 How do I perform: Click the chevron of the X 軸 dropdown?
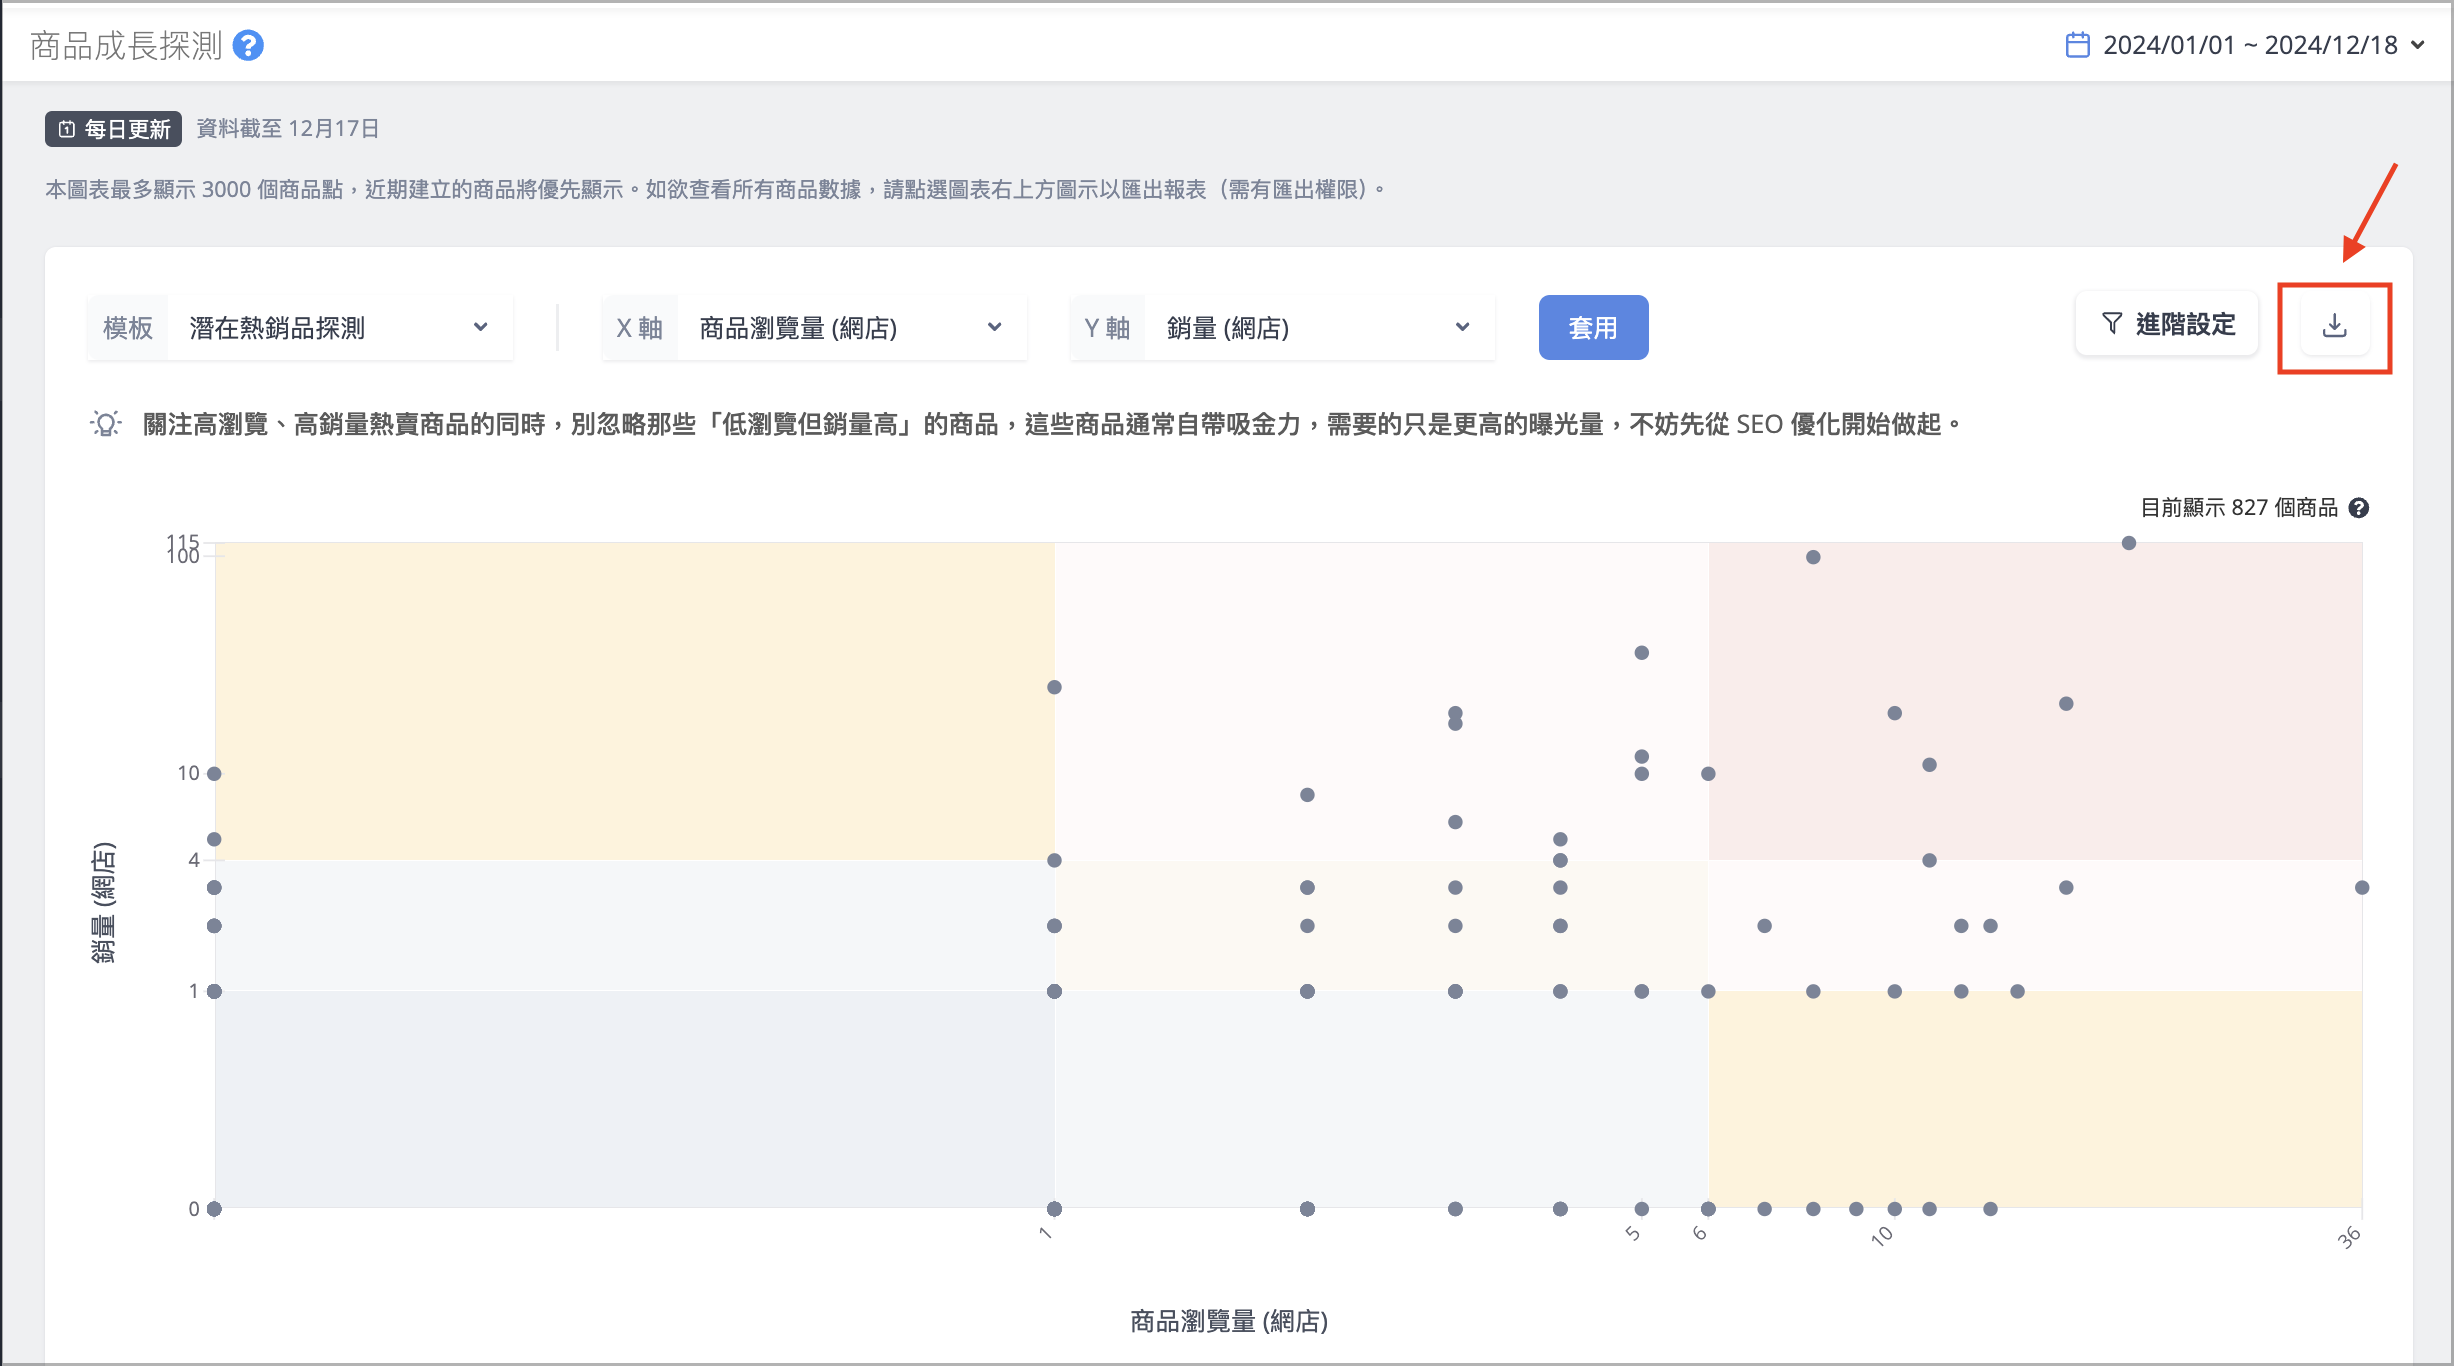click(995, 327)
